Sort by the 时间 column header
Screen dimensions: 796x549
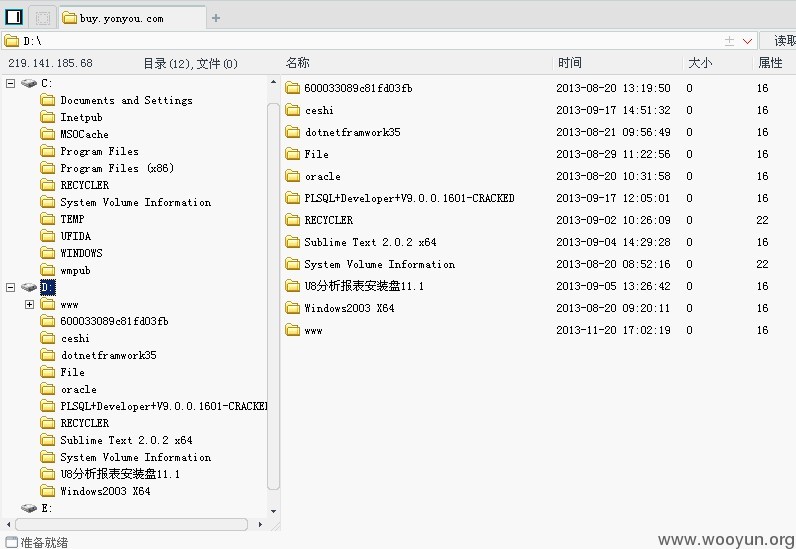coord(570,63)
